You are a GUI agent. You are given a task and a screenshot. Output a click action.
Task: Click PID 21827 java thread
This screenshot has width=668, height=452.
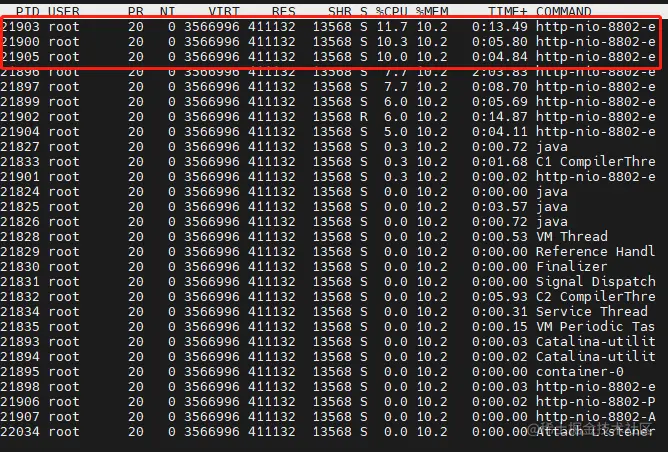click(20, 147)
